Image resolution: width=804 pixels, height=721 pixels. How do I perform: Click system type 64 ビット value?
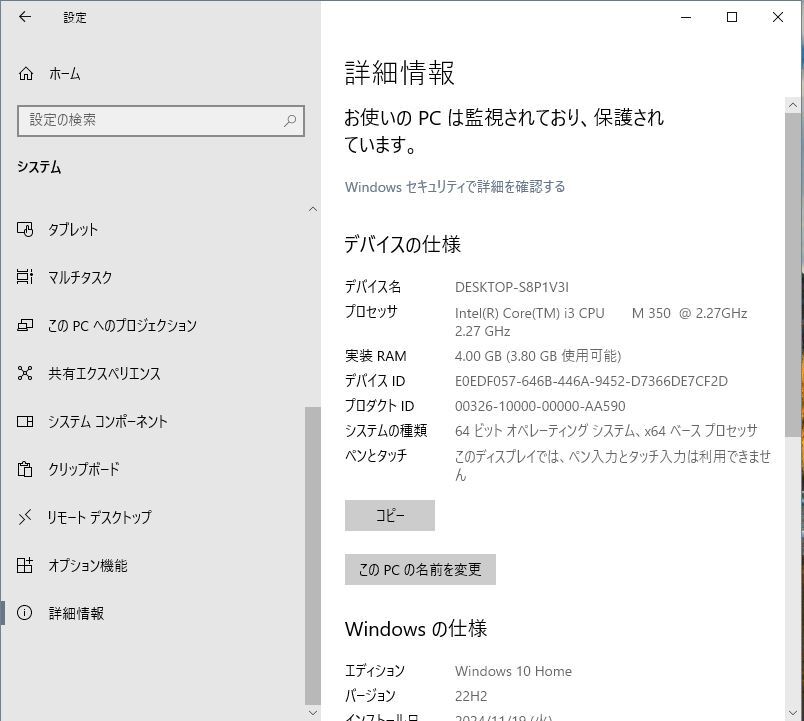(x=606, y=431)
